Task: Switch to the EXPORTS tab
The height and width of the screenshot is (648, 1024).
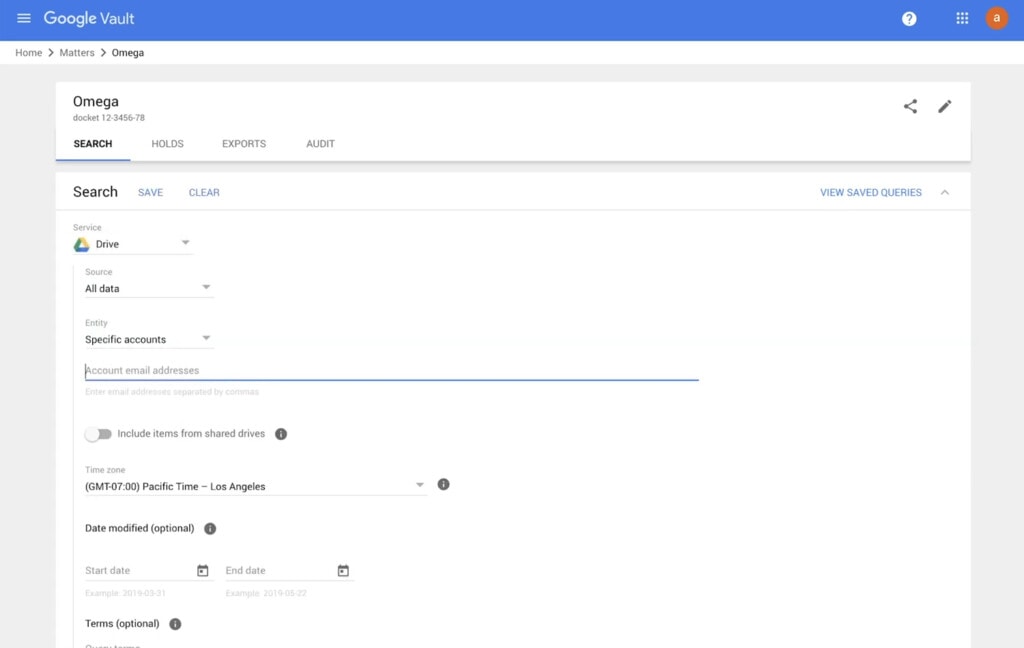Action: click(244, 144)
